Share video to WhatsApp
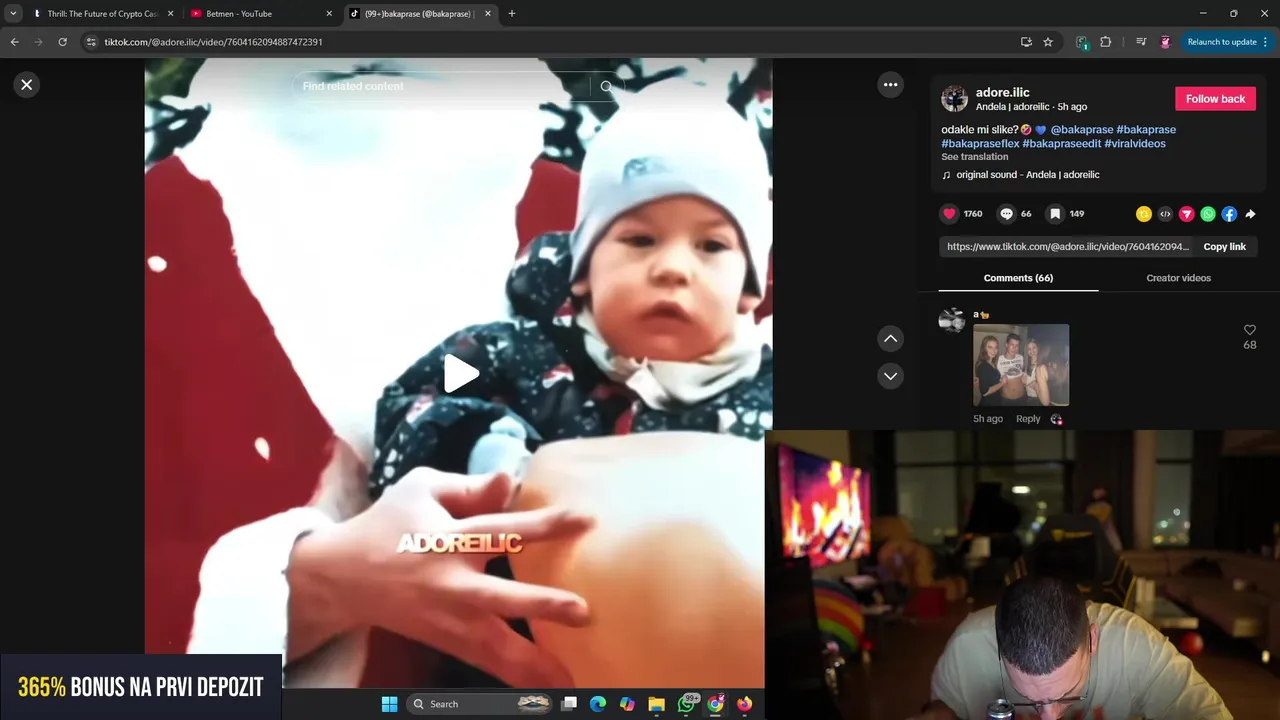Viewport: 1280px width, 720px height. pos(1208,214)
